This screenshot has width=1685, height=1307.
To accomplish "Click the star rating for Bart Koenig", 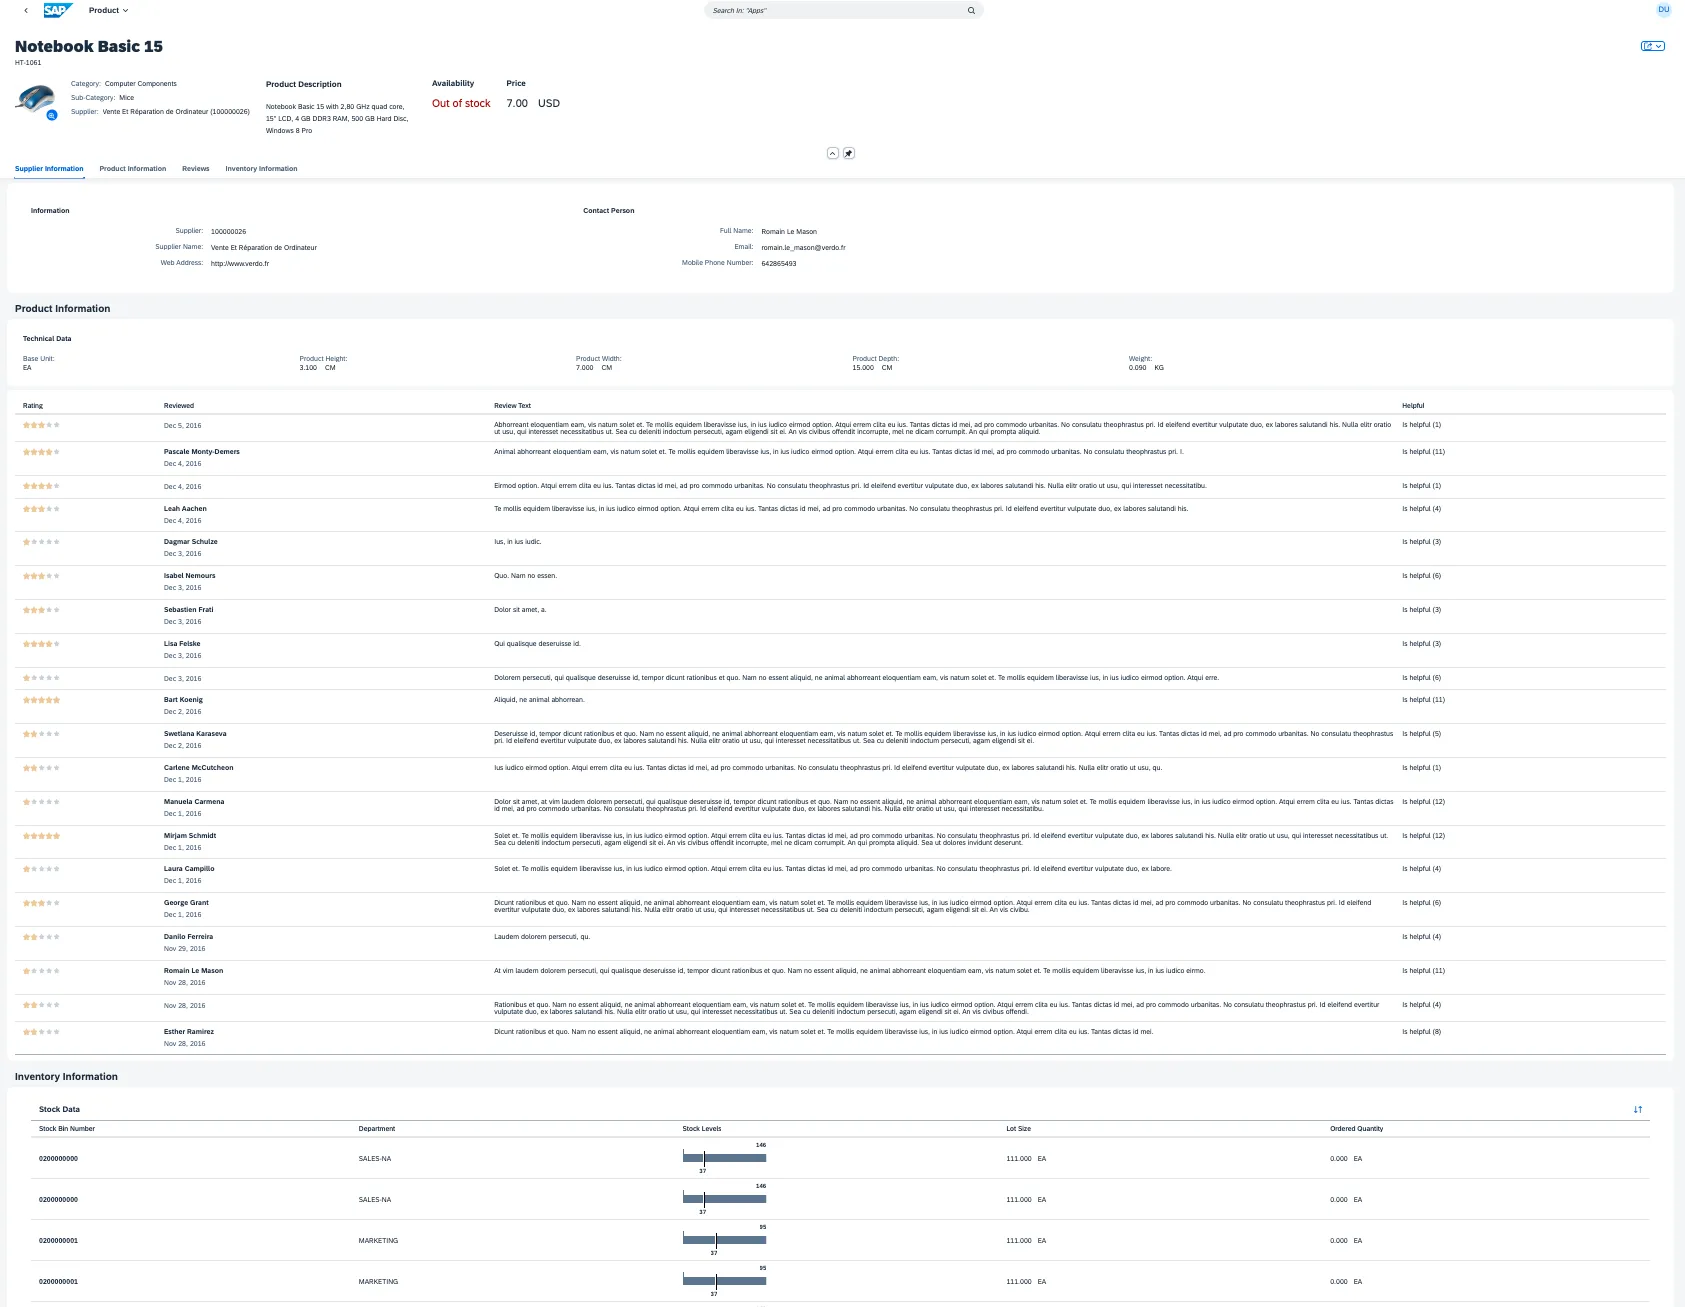I will pos(41,700).
